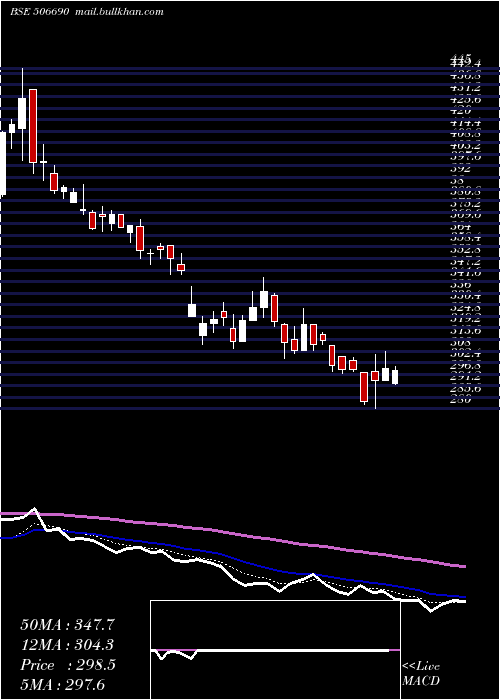This screenshot has width=500, height=700.
Task: Select the 50MA : 347.7 readout
Action: pyautogui.click(x=65, y=625)
